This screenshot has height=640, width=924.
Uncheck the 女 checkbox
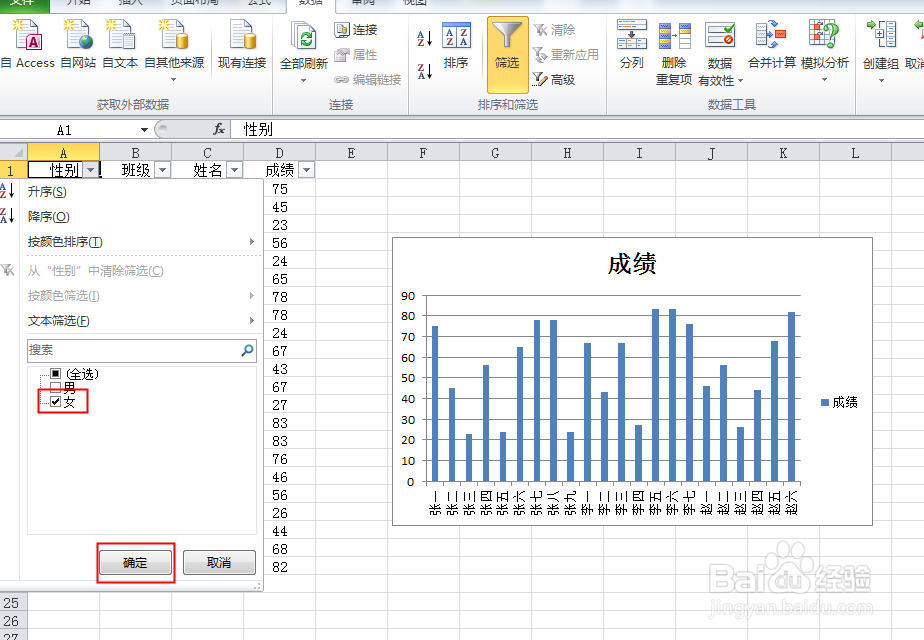[55, 401]
